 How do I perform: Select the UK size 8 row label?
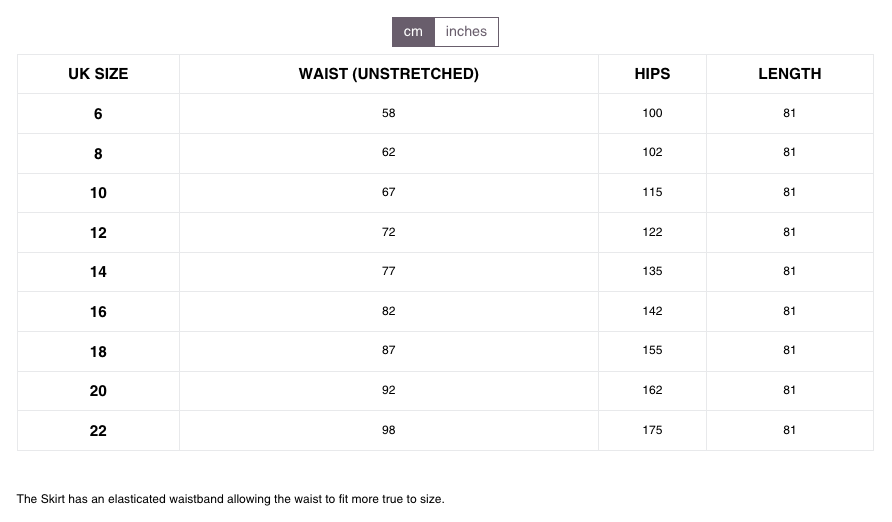tap(98, 154)
